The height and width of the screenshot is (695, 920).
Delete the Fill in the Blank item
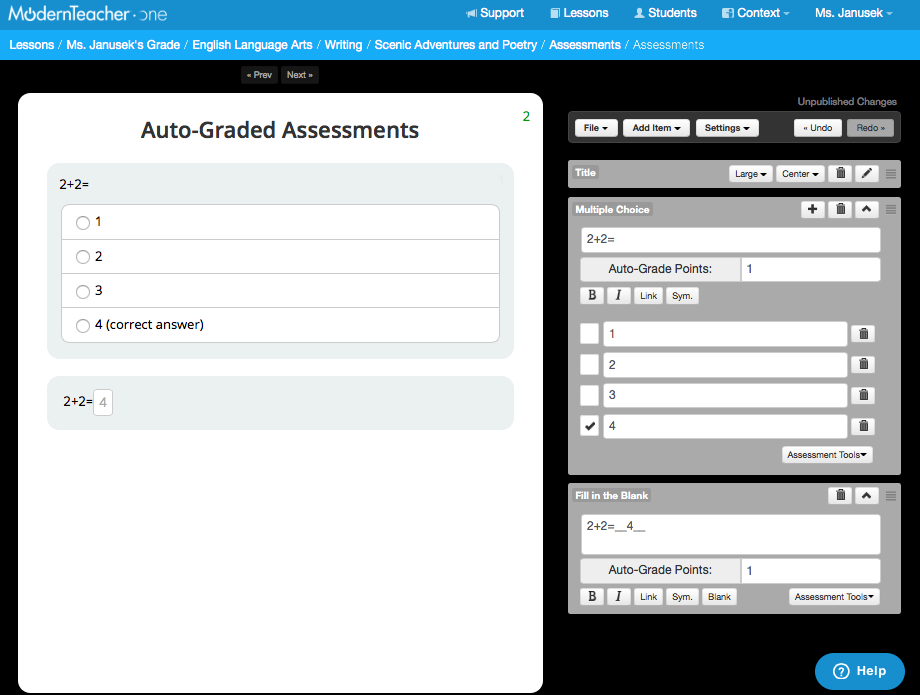tap(841, 496)
